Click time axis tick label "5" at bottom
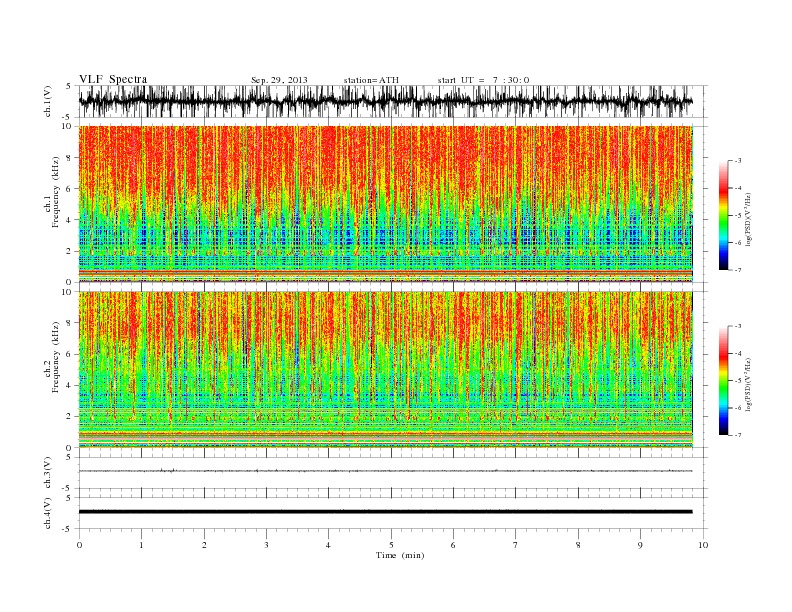The image size is (792, 612). (391, 545)
